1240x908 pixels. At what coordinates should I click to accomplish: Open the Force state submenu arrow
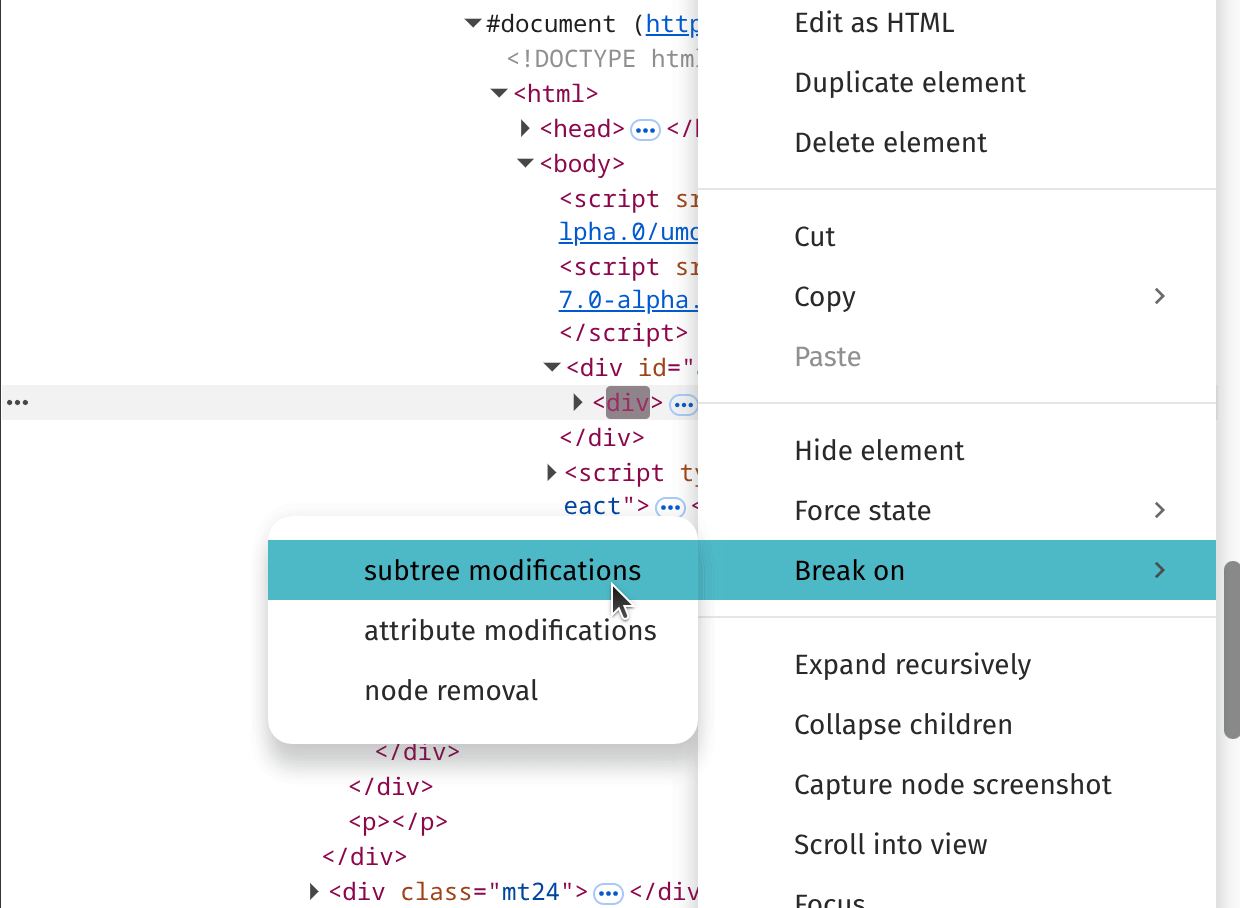[1159, 510]
